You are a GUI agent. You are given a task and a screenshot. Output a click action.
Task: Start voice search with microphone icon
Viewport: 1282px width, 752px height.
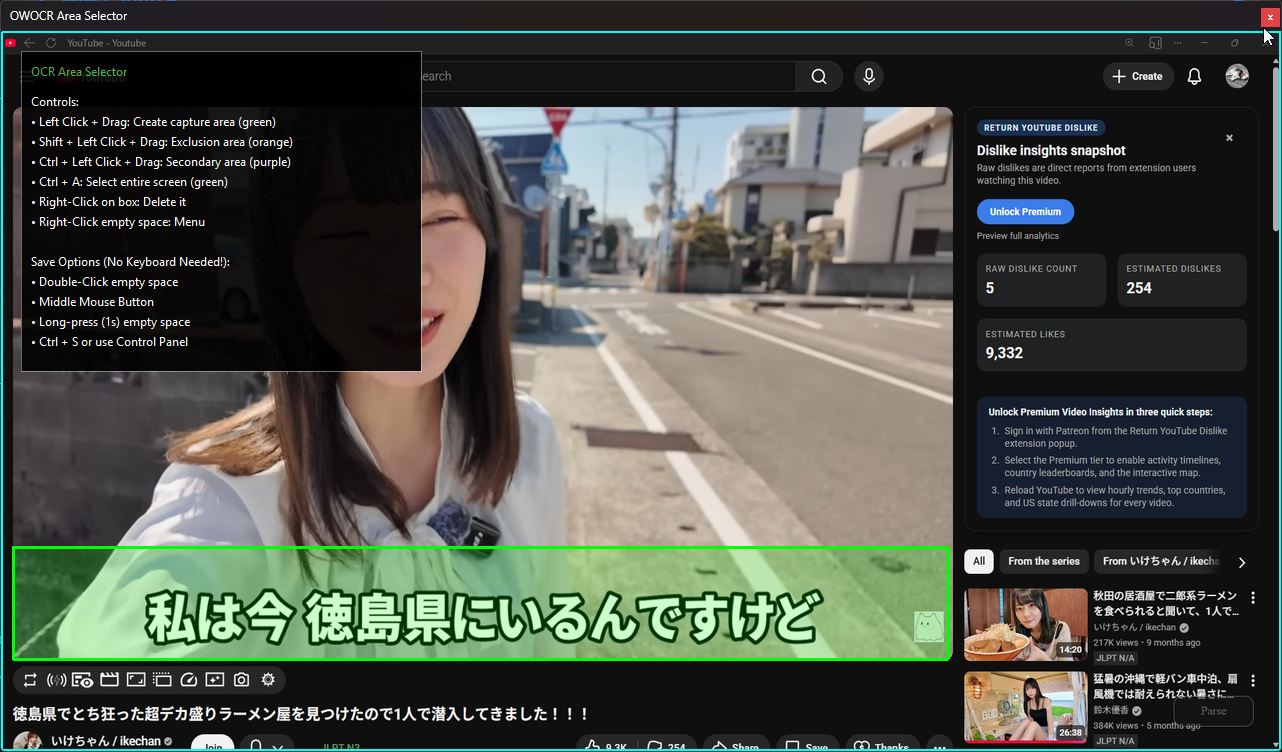click(869, 77)
